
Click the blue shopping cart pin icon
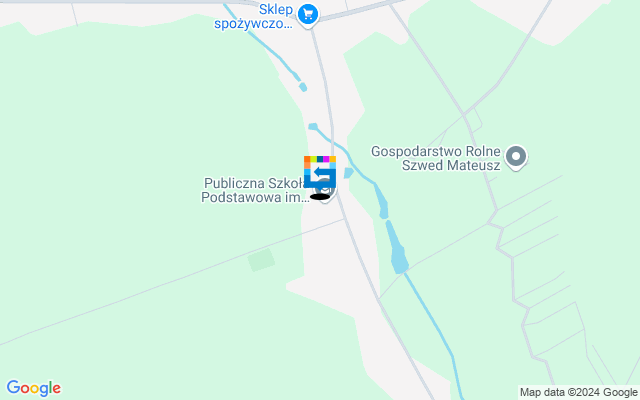point(308,16)
